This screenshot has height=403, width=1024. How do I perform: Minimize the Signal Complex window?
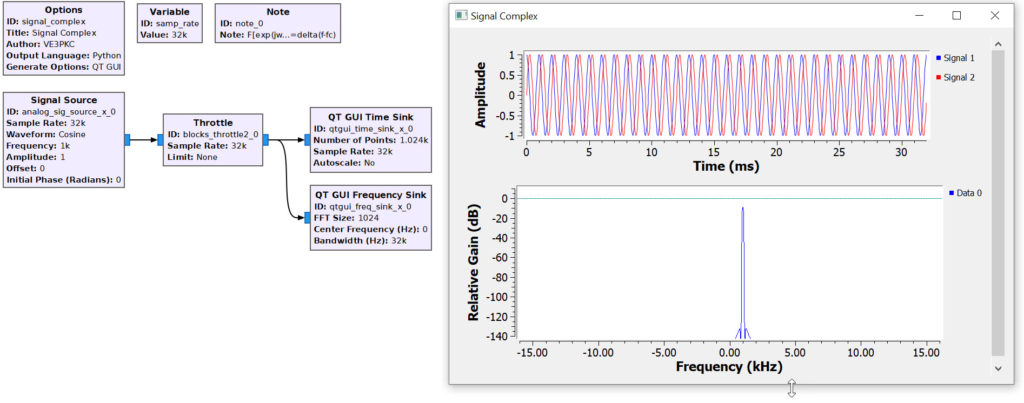click(x=919, y=16)
